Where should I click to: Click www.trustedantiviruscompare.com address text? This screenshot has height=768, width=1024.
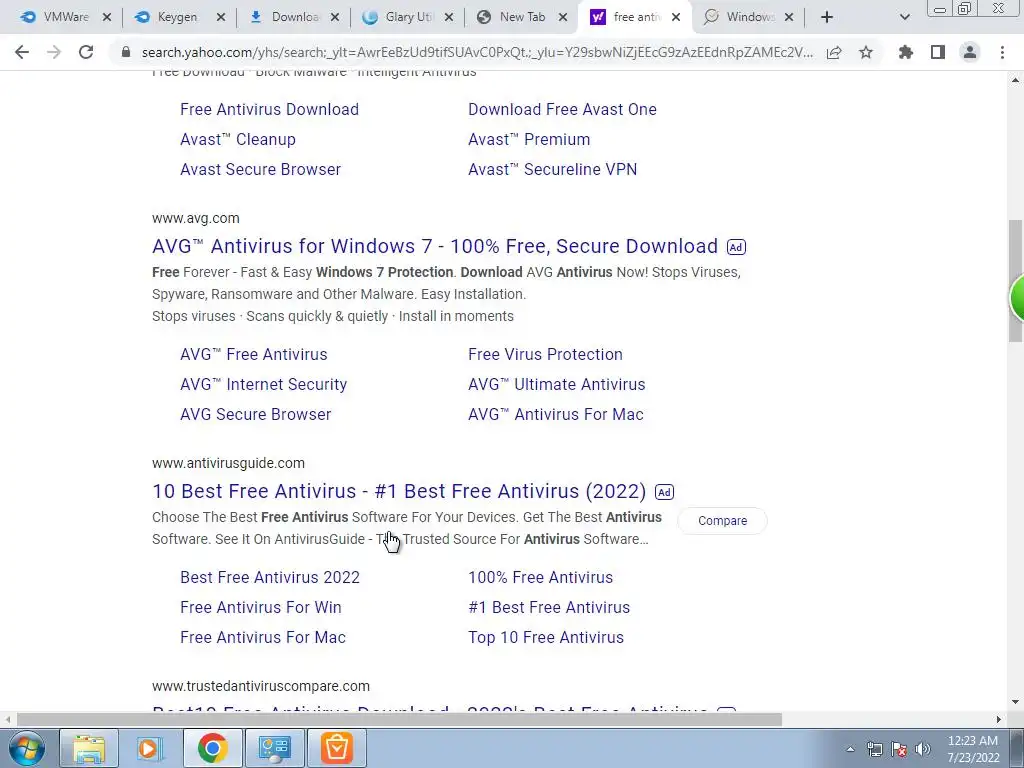click(261, 686)
